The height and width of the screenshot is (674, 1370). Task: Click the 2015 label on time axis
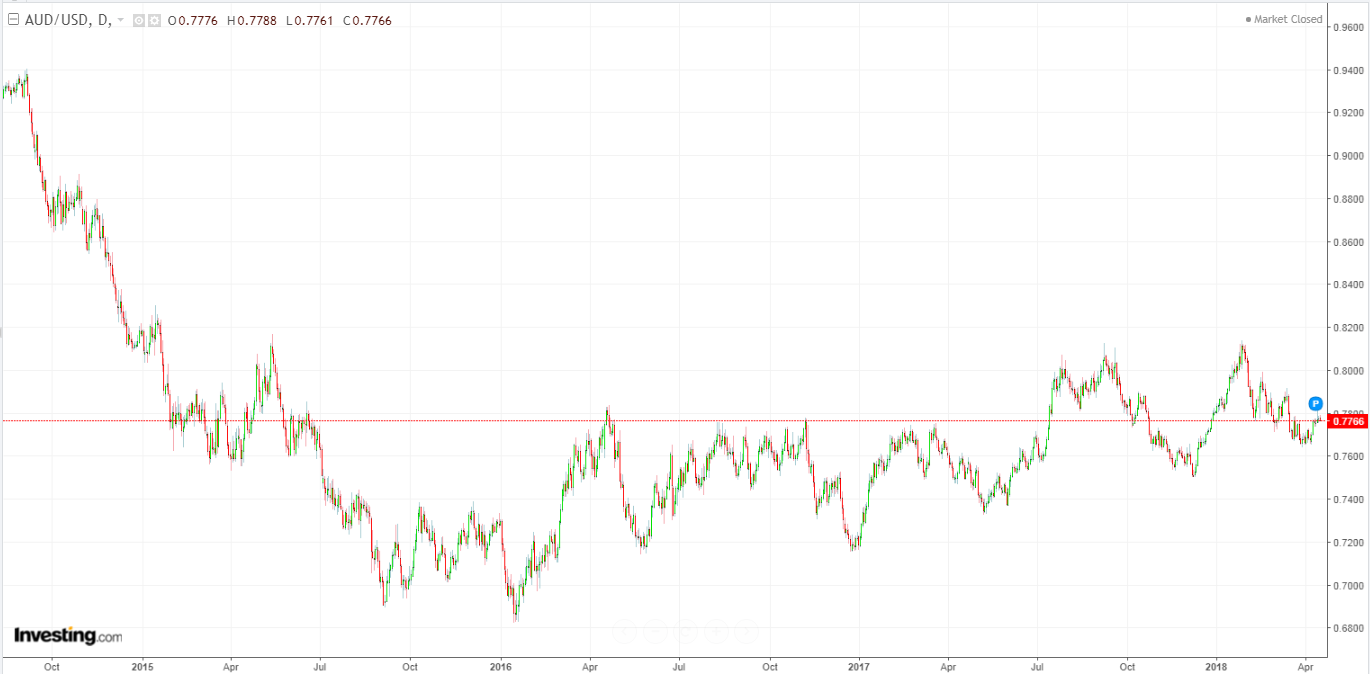tap(143, 665)
